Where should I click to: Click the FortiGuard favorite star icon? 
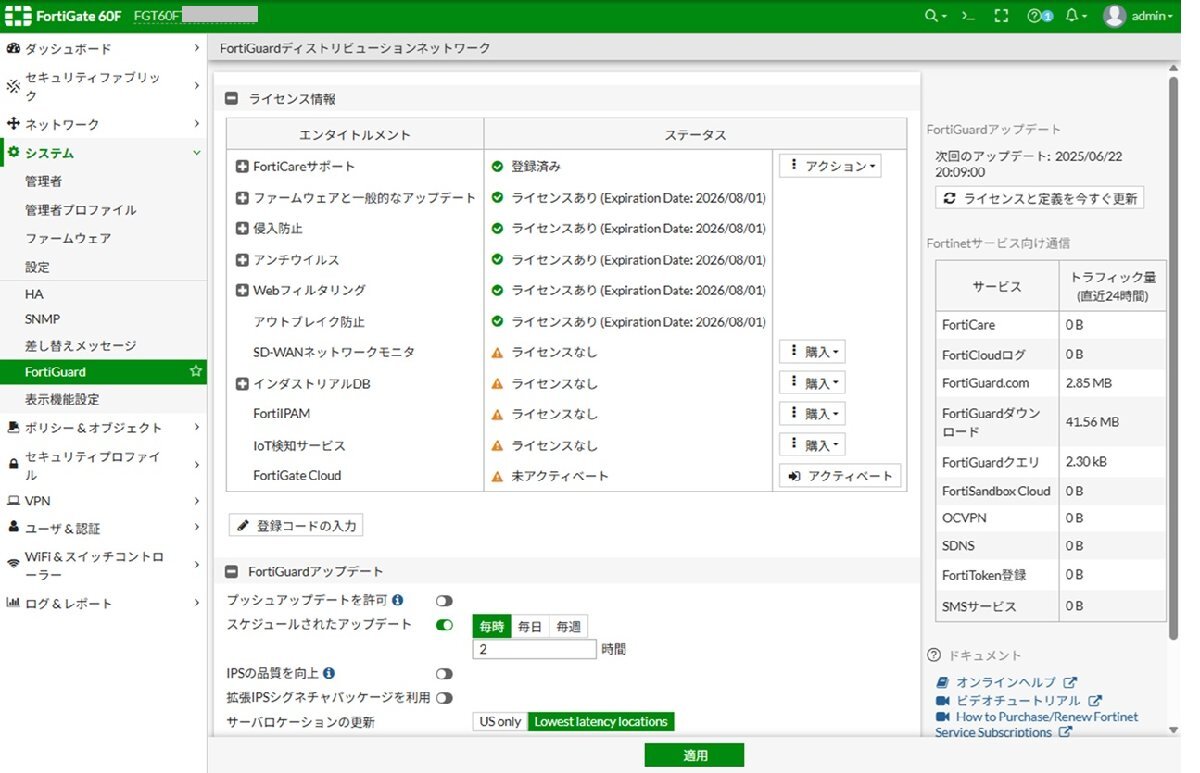coord(196,372)
